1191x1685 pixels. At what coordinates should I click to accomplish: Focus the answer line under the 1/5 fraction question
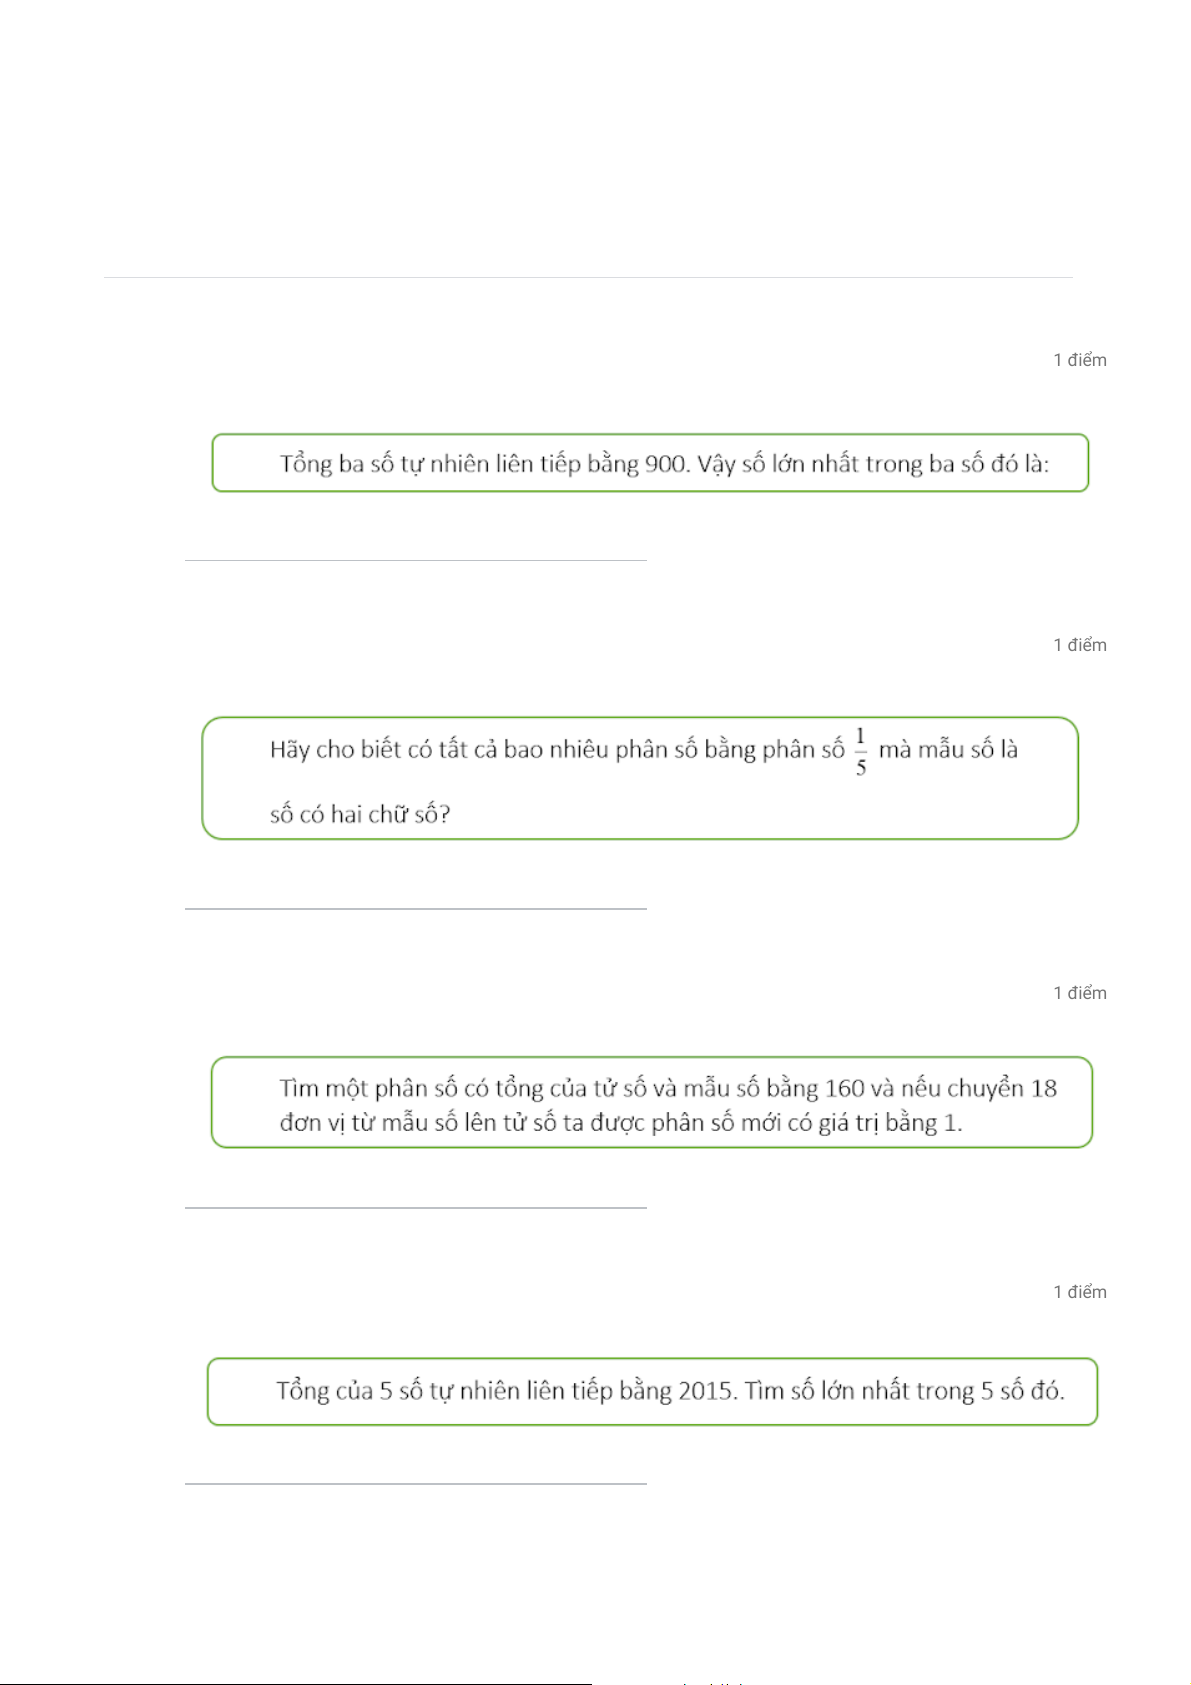[415, 896]
